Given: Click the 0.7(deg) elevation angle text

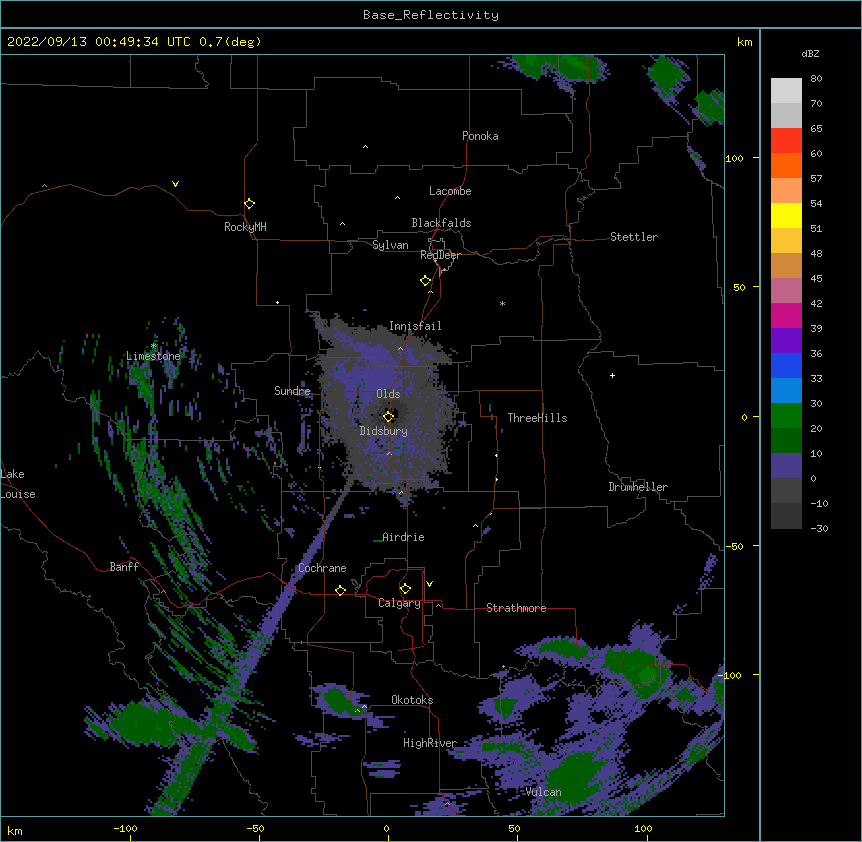Looking at the screenshot, I should (x=230, y=42).
